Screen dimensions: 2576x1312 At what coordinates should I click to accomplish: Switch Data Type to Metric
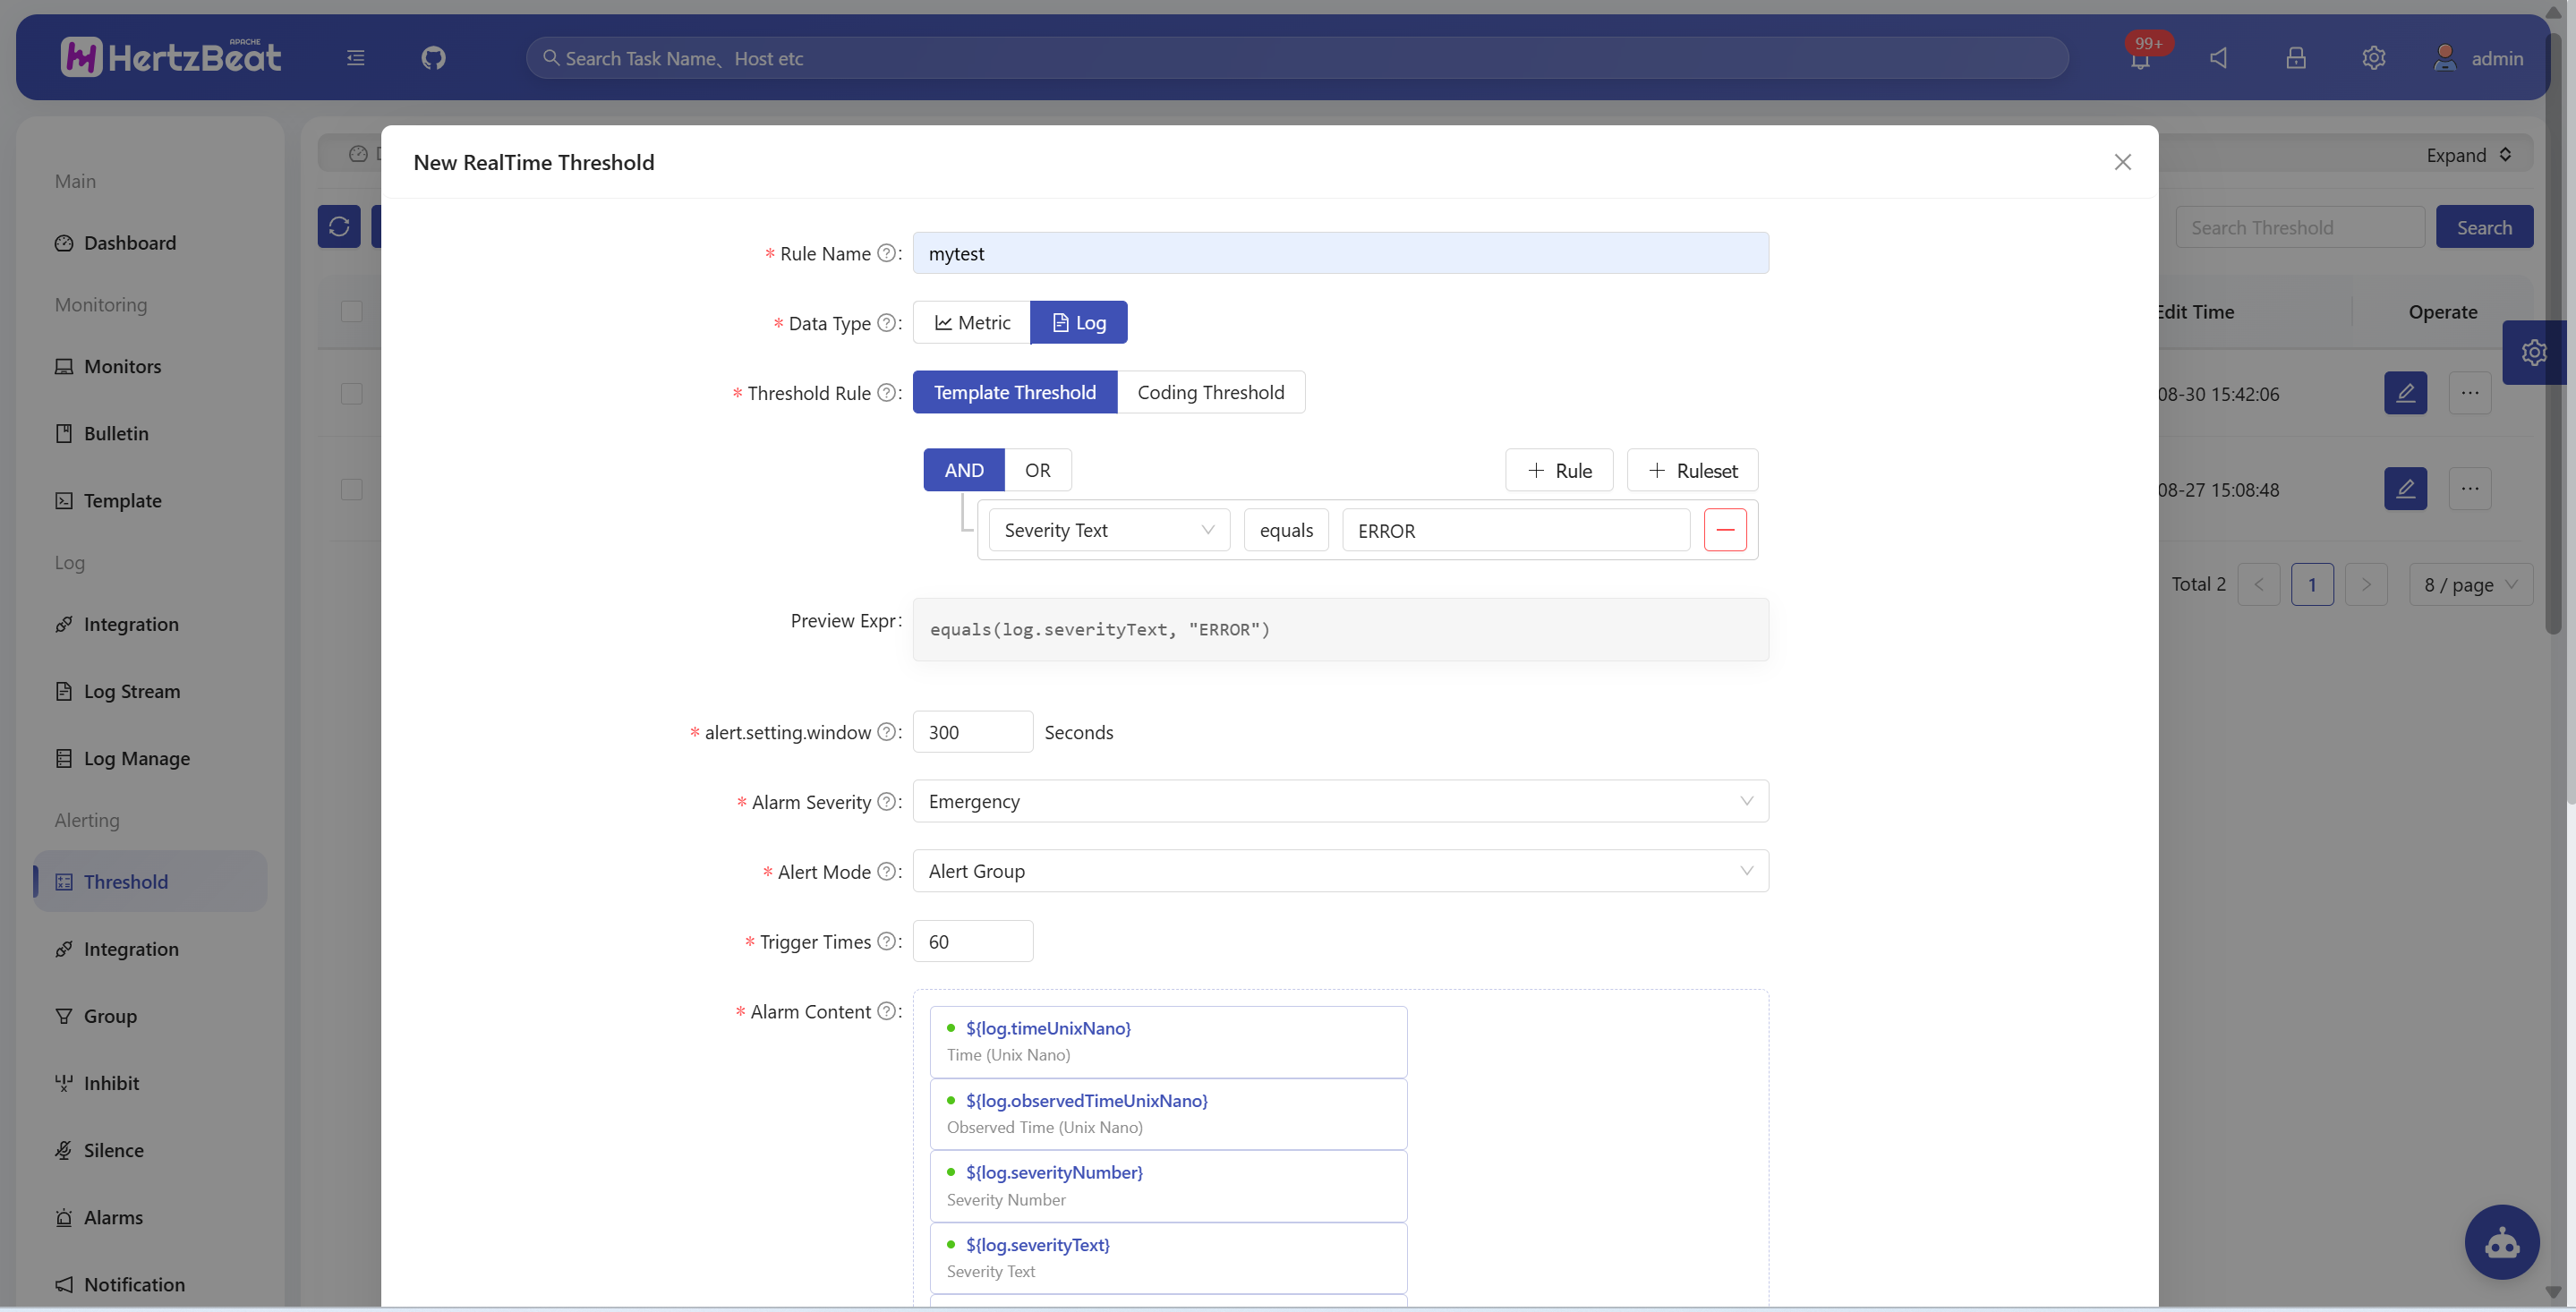[972, 322]
